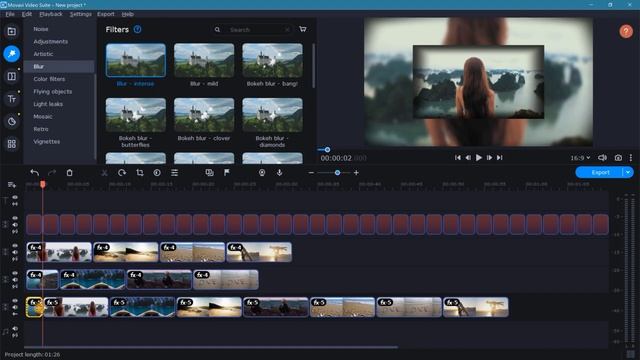Click the Rotate clip icon

[122, 173]
